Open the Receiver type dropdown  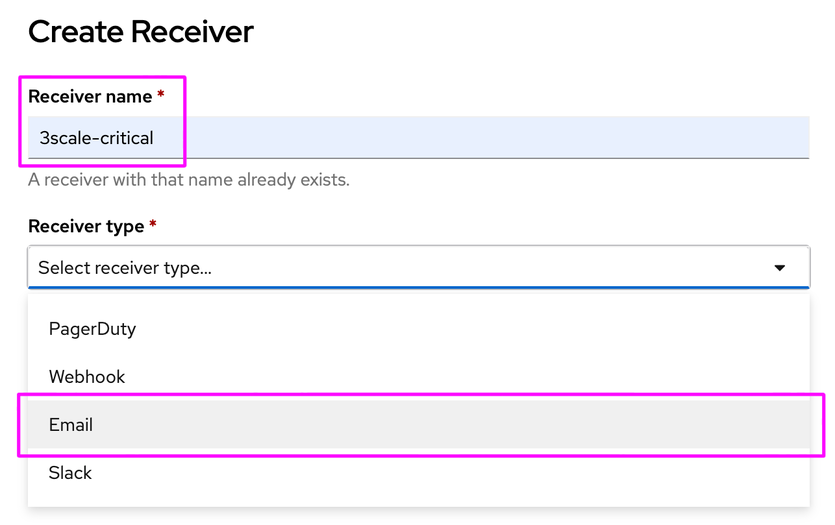pyautogui.click(x=418, y=268)
